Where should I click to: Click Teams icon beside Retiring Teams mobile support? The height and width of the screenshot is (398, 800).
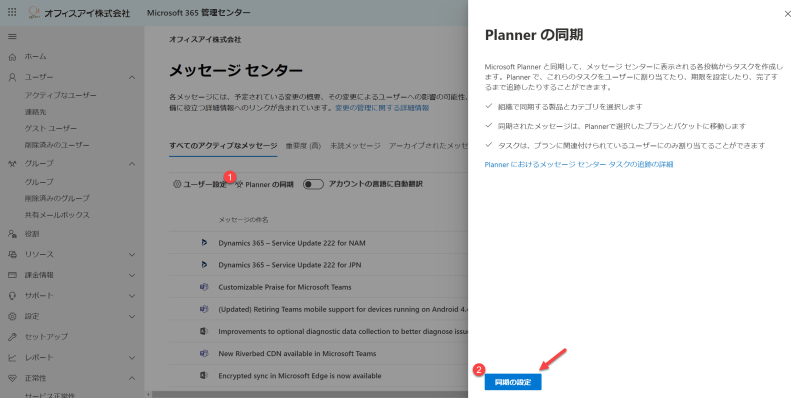point(204,309)
